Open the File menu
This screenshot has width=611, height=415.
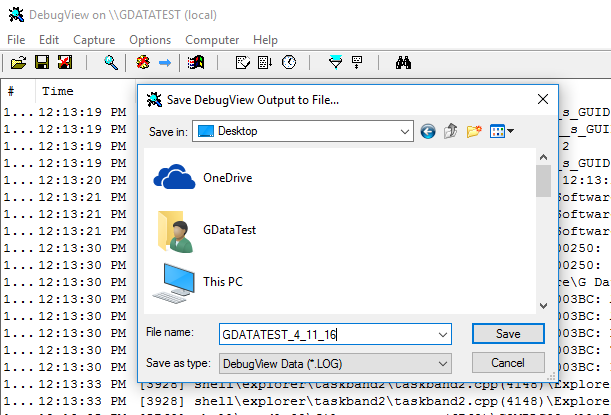[16, 40]
